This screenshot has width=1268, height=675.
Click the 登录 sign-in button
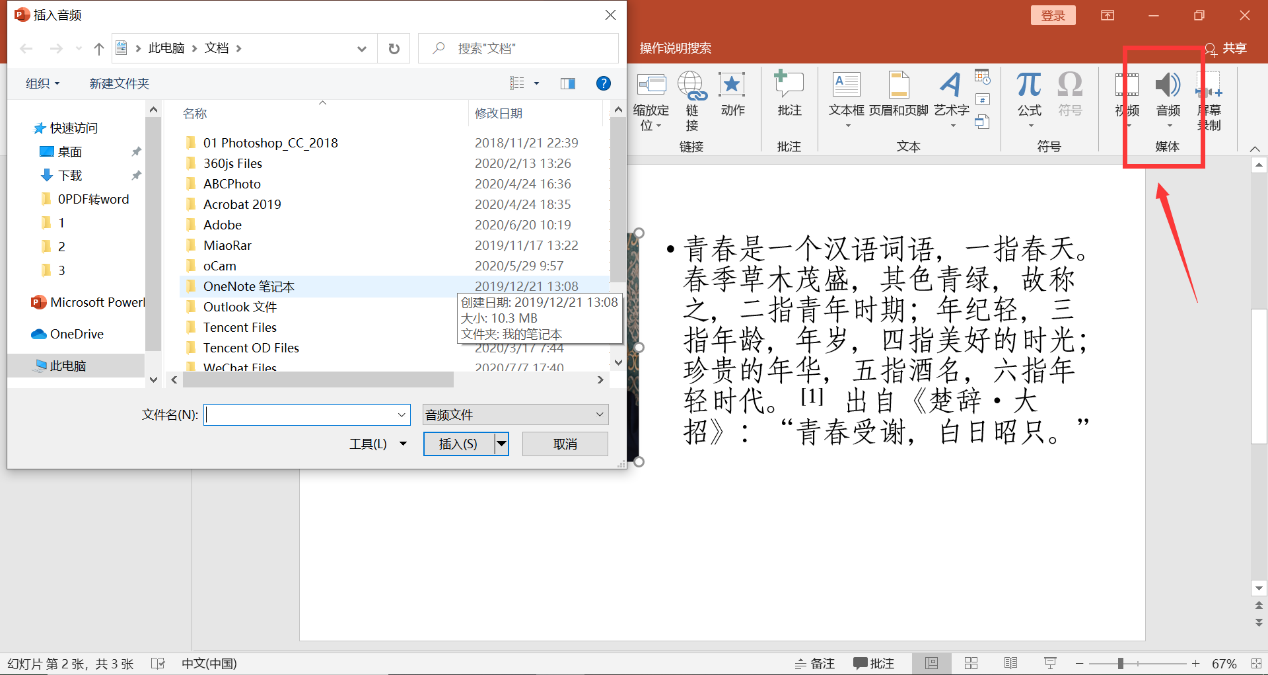click(1053, 15)
